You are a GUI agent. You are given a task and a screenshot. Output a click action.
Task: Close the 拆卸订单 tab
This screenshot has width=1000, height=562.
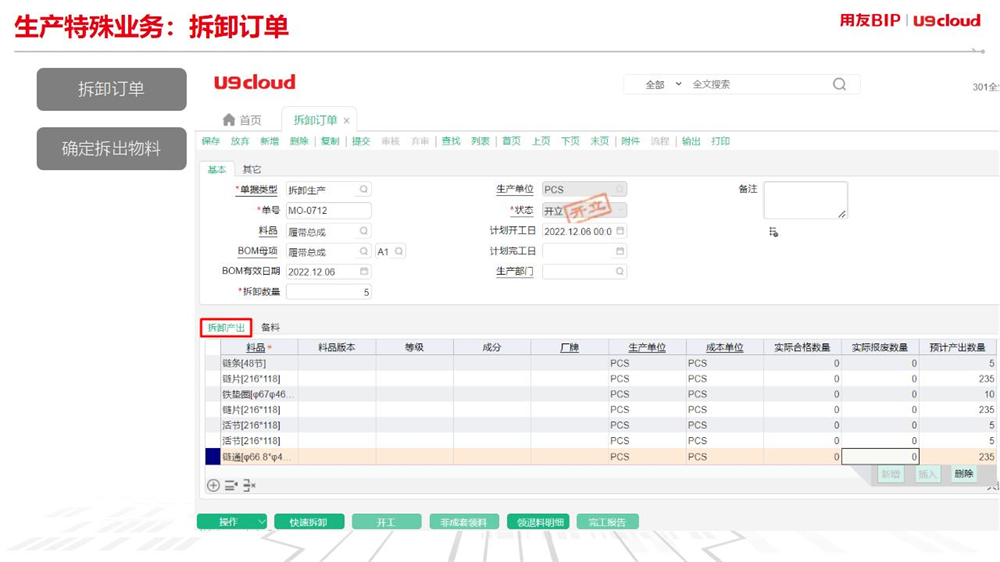[x=346, y=121]
